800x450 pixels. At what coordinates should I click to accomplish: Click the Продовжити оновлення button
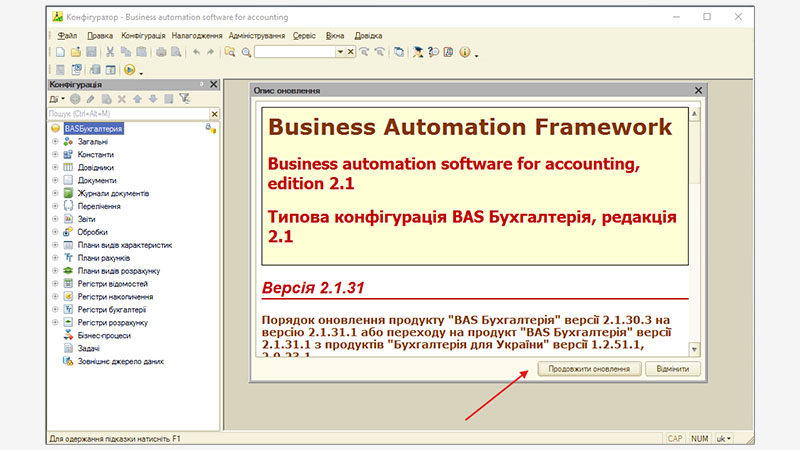click(589, 369)
